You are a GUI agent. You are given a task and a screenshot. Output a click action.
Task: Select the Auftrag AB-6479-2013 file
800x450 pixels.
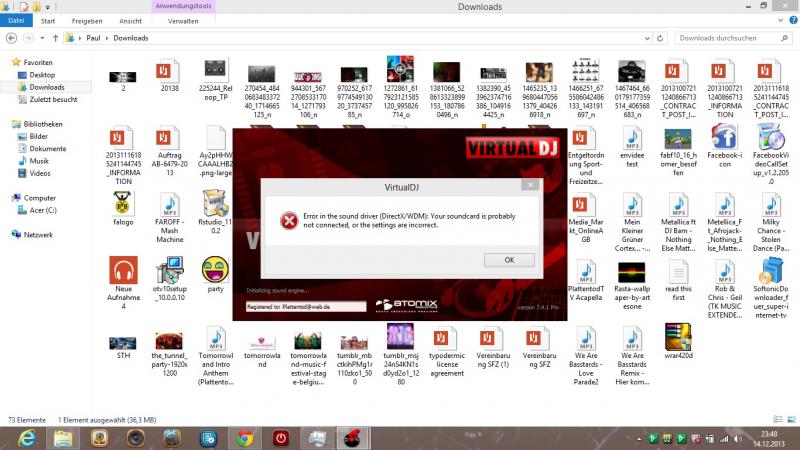(x=169, y=151)
